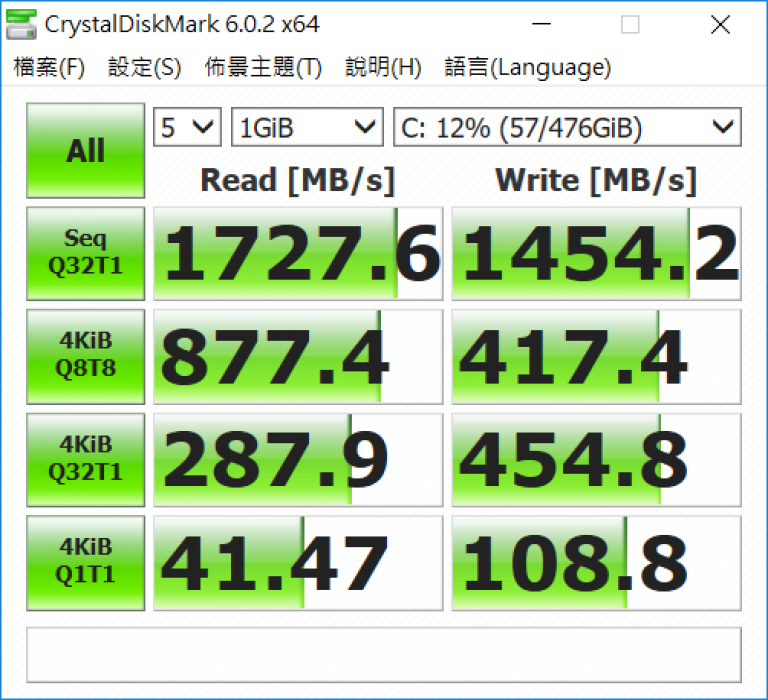768x700 pixels.
Task: Start the 4KiB Q32T1 test
Action: [x=86, y=459]
